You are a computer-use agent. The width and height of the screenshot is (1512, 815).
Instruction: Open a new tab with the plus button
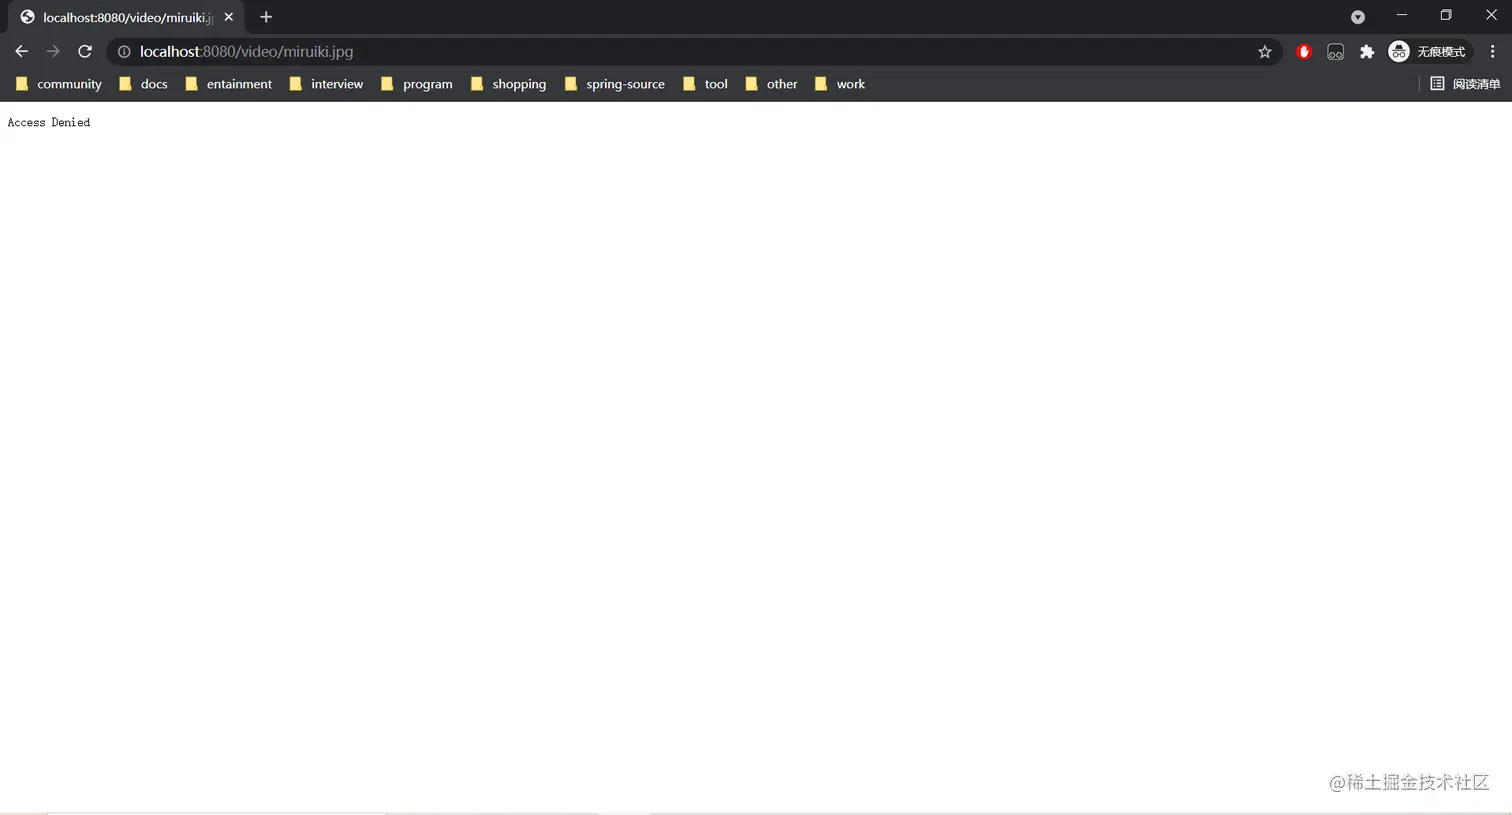[x=266, y=17]
